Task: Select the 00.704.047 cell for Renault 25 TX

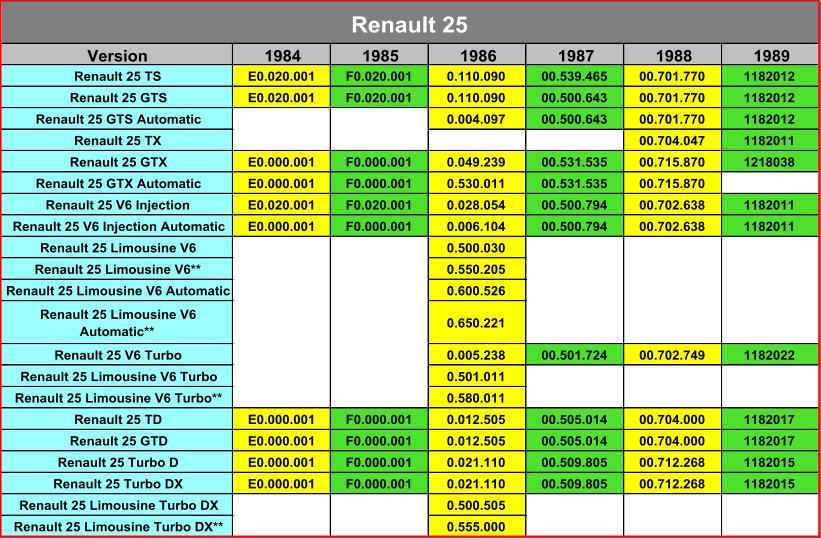Action: pyautogui.click(x=672, y=140)
